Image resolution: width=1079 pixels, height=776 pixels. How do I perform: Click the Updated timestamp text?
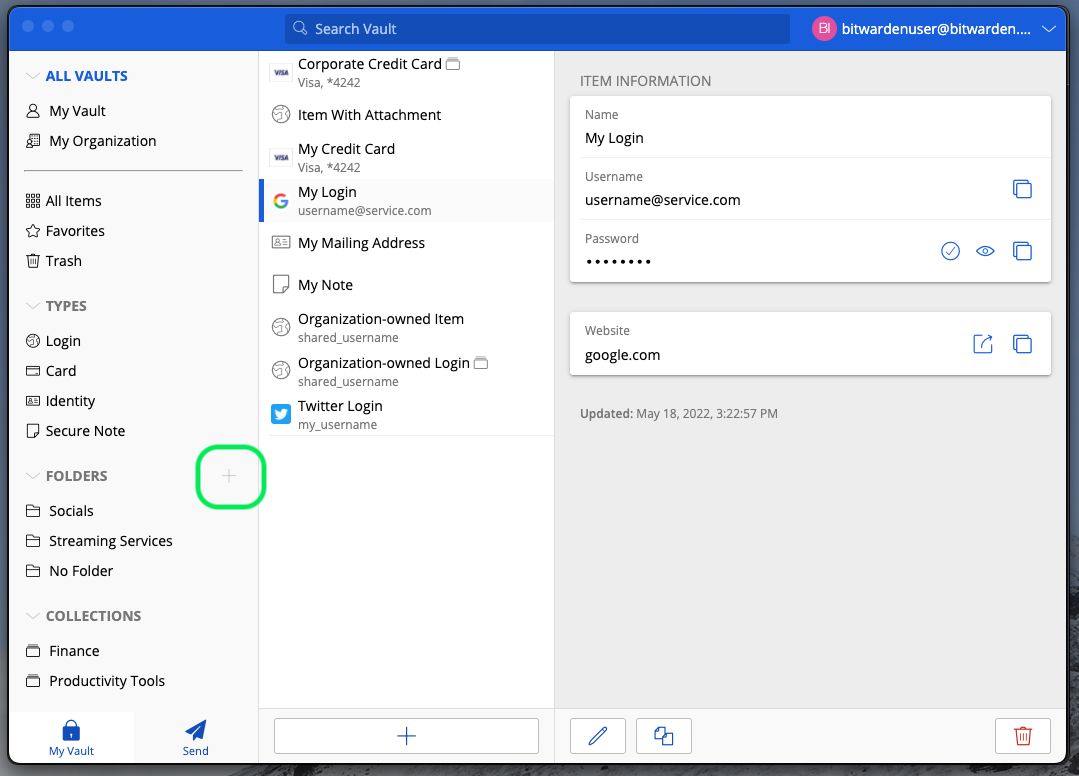(679, 413)
